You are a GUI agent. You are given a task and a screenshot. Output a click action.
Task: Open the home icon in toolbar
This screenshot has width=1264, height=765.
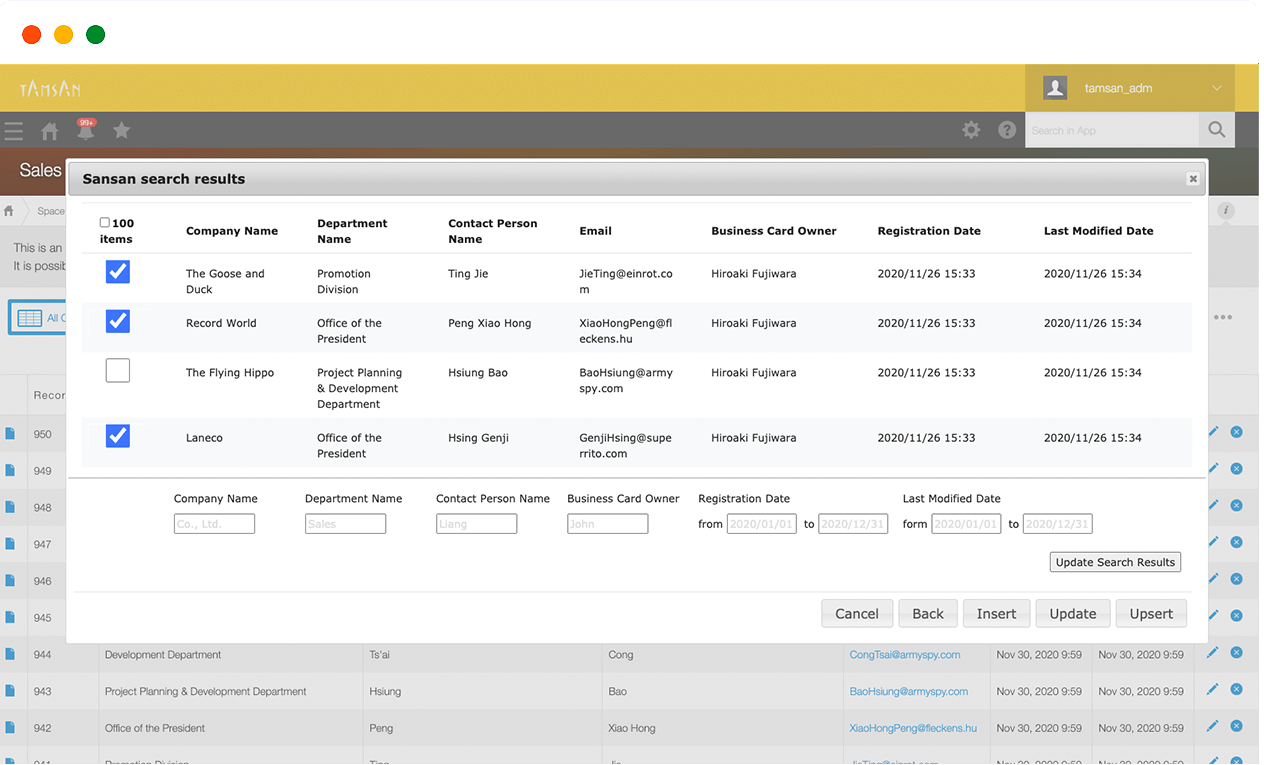point(49,131)
